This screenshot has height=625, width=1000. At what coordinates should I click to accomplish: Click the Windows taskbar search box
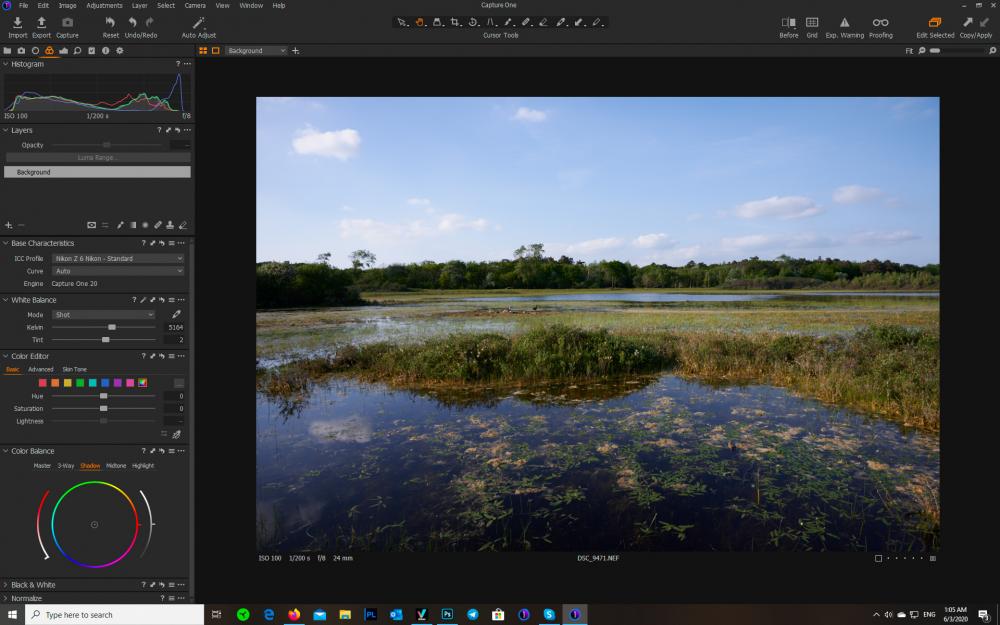(115, 615)
